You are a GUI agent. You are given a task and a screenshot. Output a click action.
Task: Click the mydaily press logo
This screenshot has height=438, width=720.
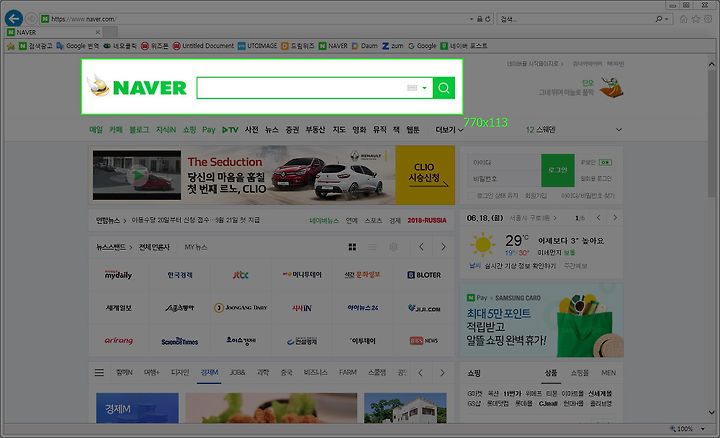pyautogui.click(x=118, y=275)
